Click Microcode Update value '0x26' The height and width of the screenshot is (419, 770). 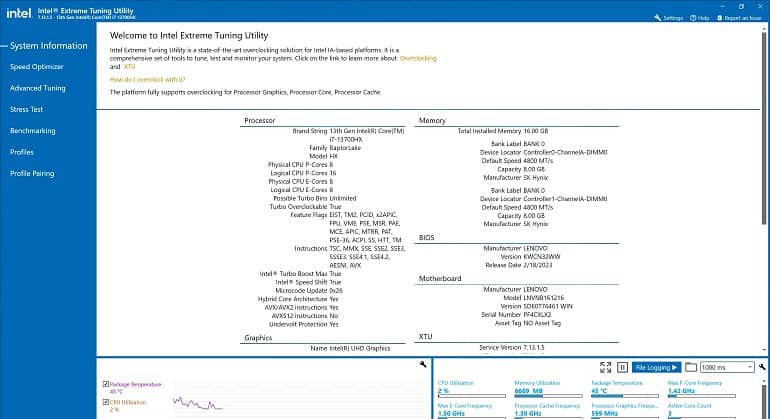336,291
